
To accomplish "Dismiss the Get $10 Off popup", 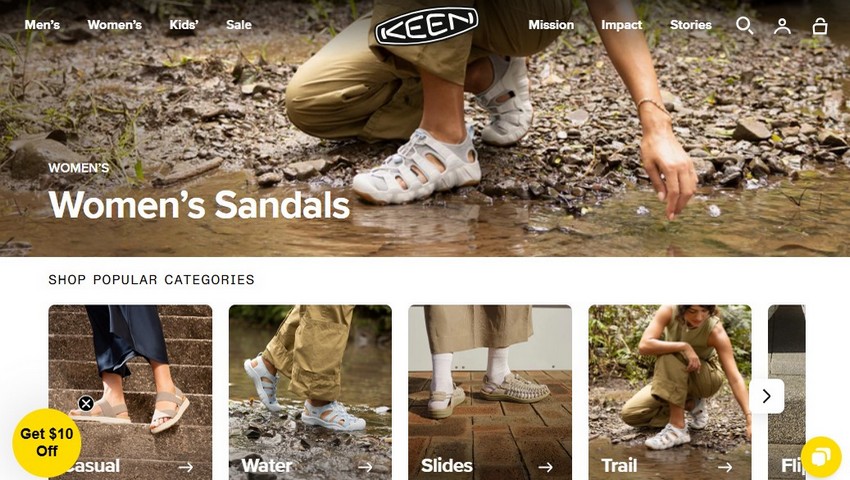I will coord(86,403).
